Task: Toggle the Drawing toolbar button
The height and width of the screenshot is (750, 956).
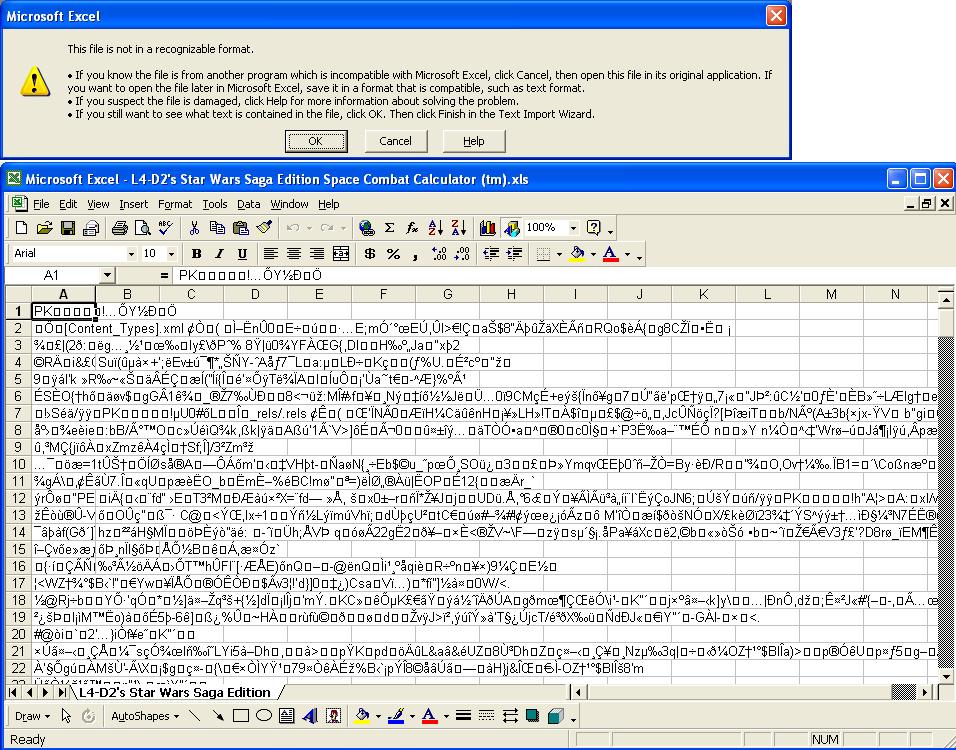Action: [x=511, y=228]
